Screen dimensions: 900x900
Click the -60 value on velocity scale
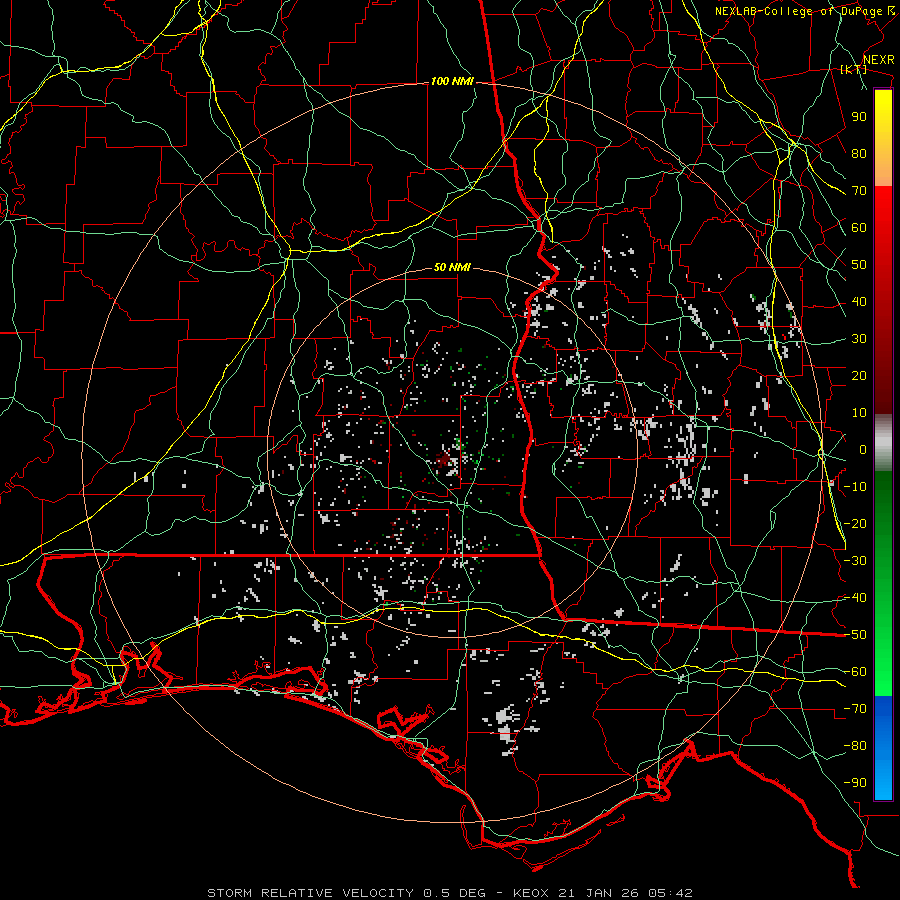click(x=855, y=672)
